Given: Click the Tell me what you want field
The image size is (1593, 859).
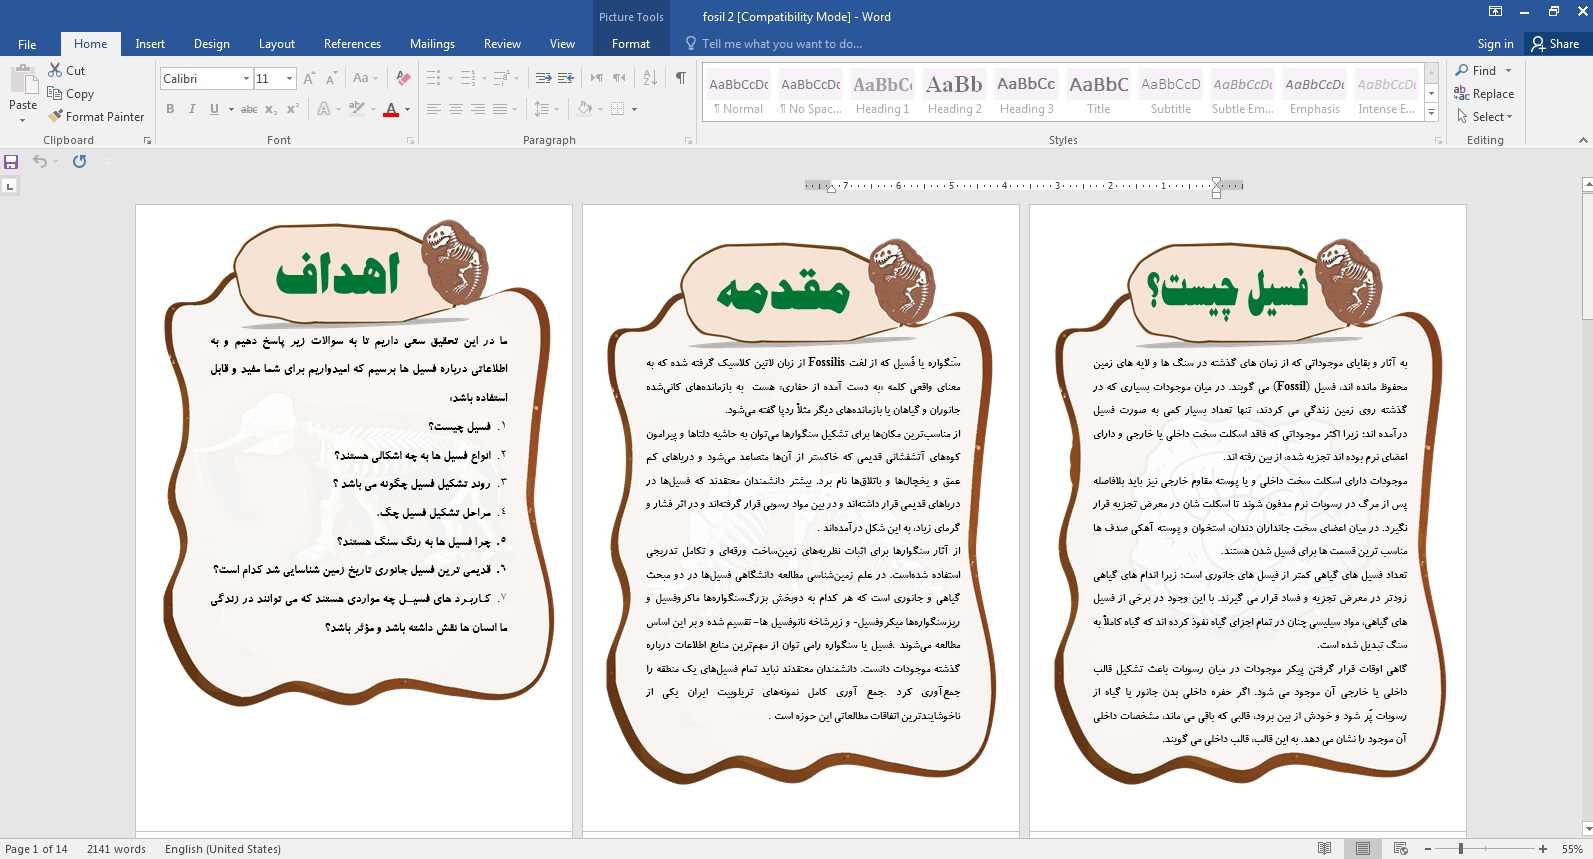Looking at the screenshot, I should (x=780, y=44).
